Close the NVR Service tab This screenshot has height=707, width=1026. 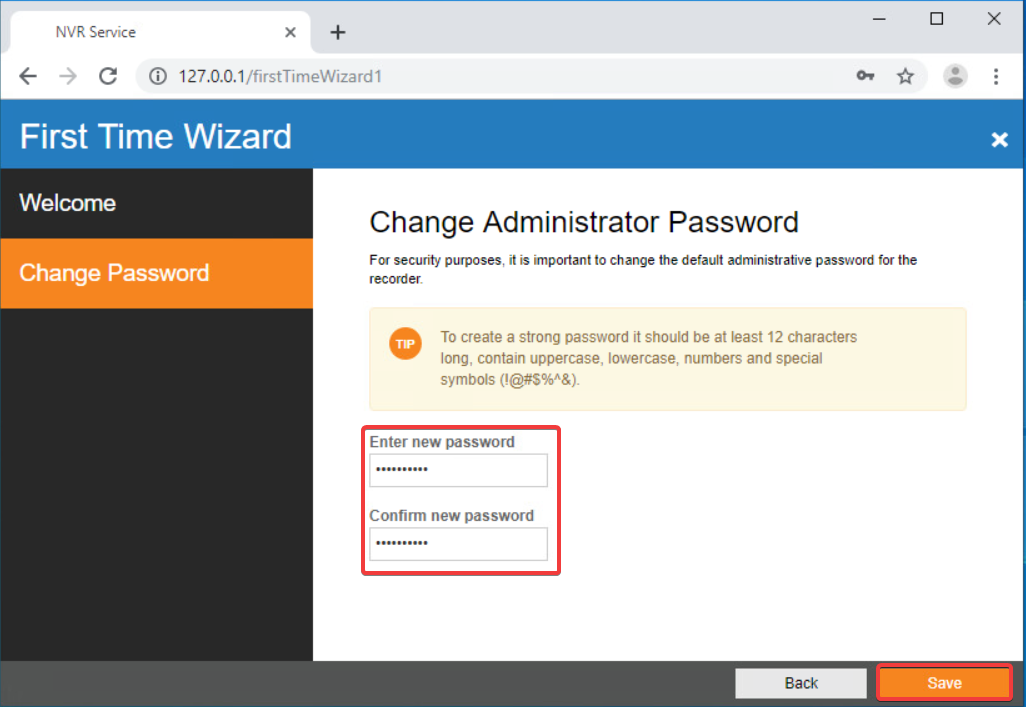coord(291,32)
